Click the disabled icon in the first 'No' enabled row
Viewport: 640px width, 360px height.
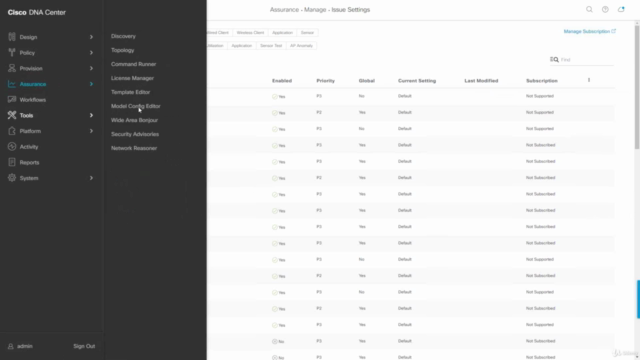point(275,342)
